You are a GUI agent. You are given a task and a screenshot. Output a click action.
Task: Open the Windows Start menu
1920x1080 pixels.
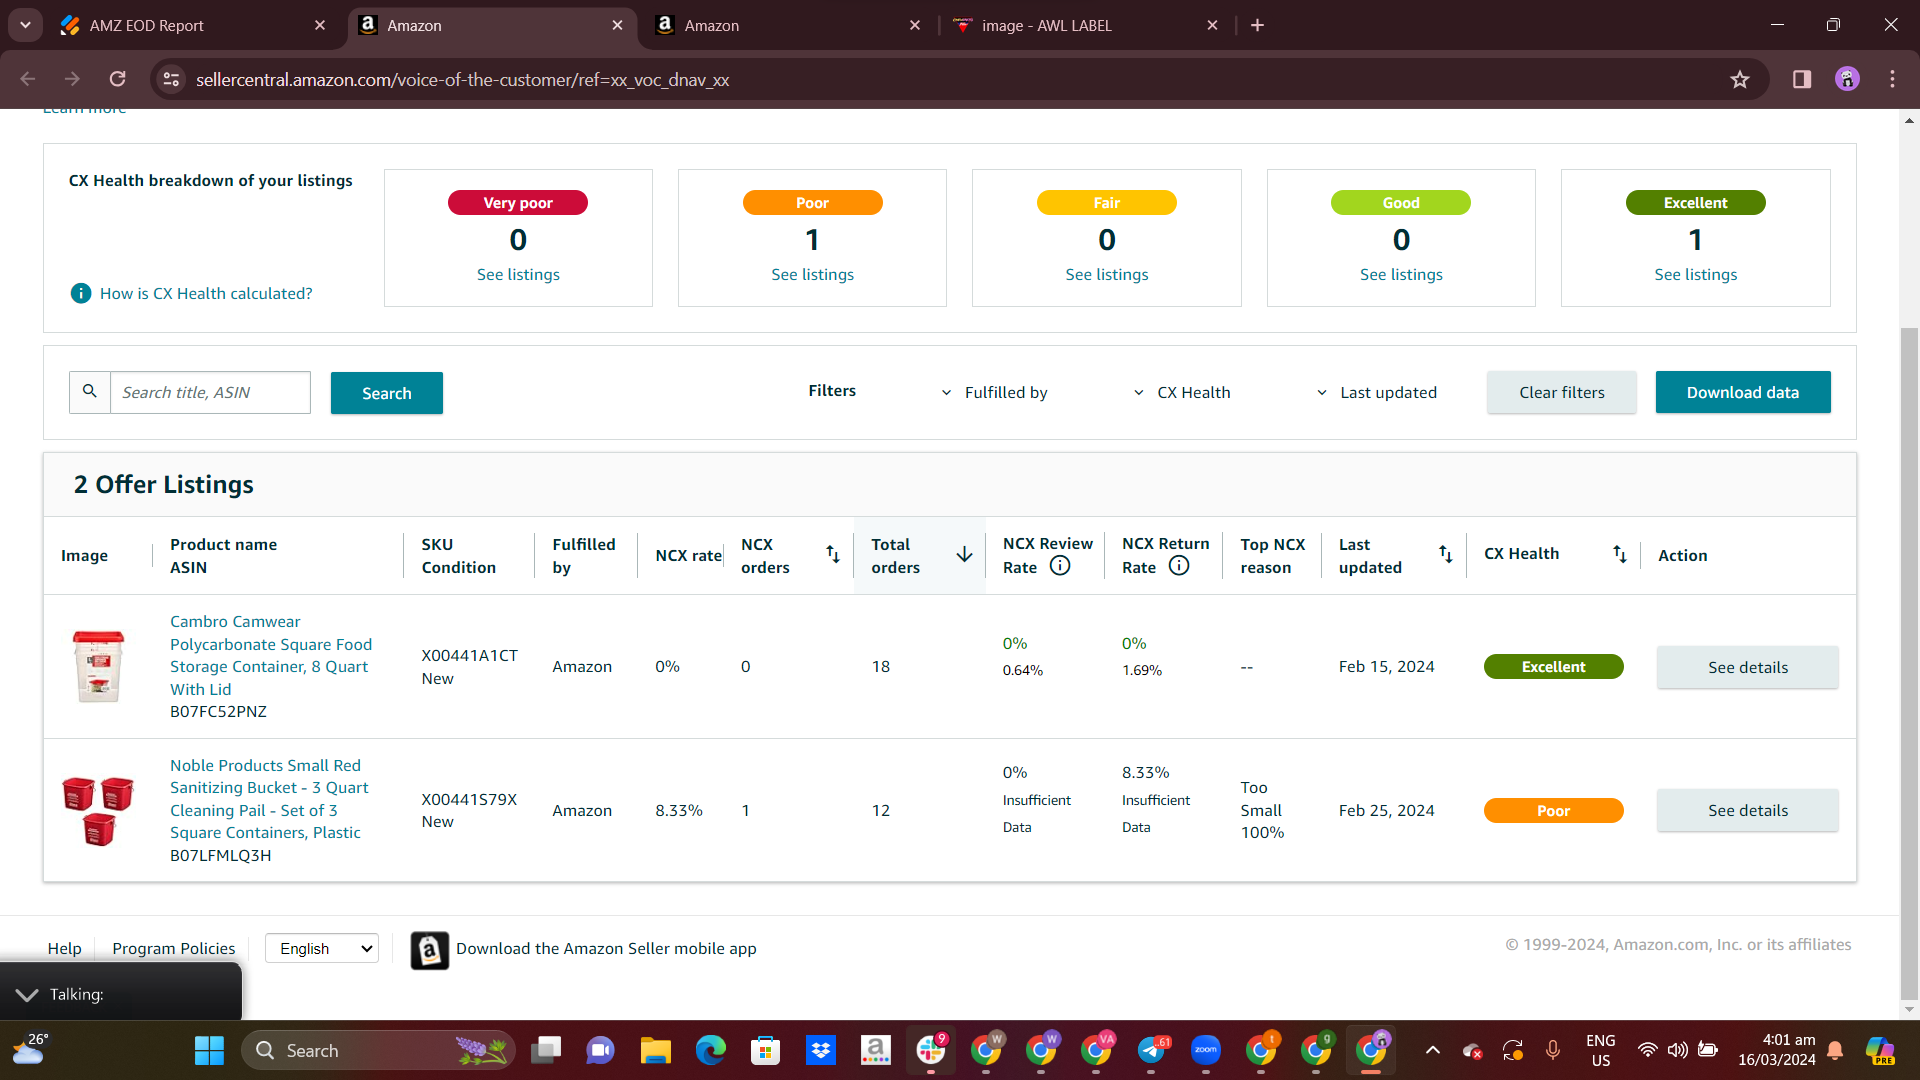click(x=209, y=1050)
